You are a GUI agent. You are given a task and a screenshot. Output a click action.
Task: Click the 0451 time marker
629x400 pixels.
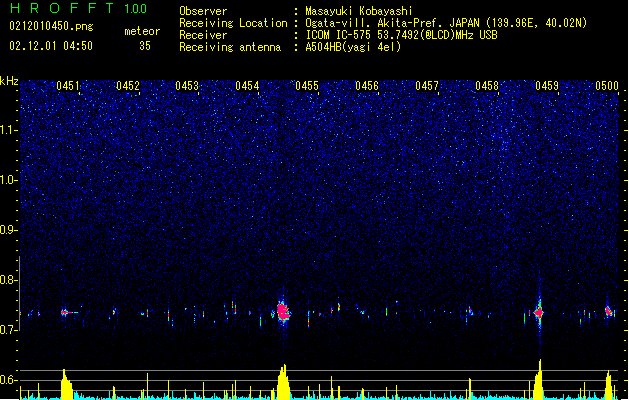click(x=67, y=85)
